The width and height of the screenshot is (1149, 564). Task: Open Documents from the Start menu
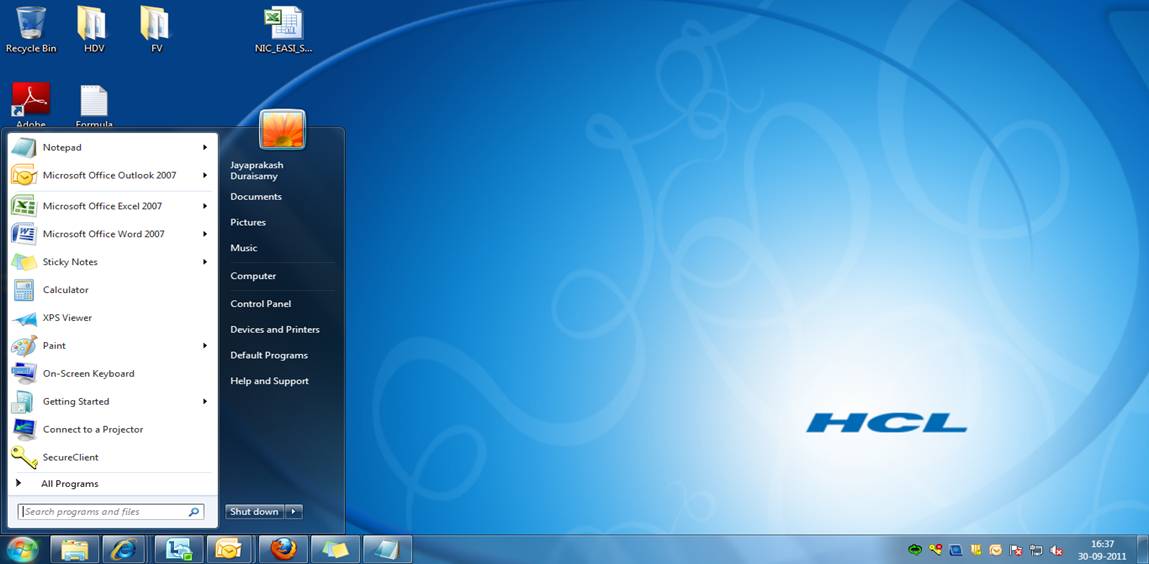coord(256,197)
